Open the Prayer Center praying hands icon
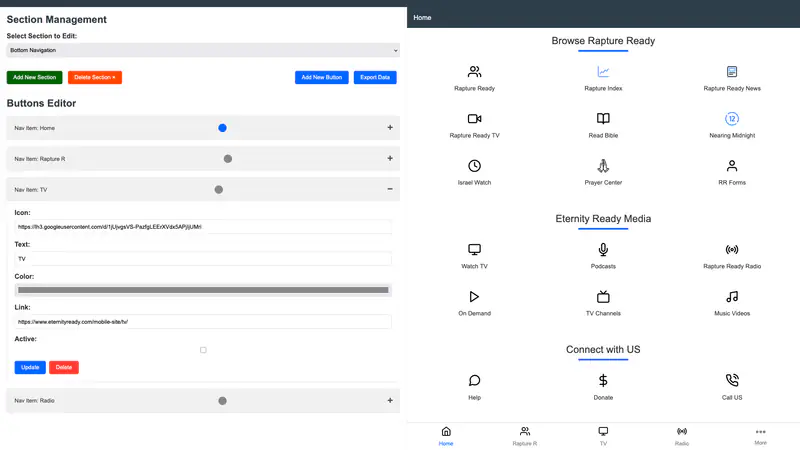800x450 pixels. (x=603, y=166)
